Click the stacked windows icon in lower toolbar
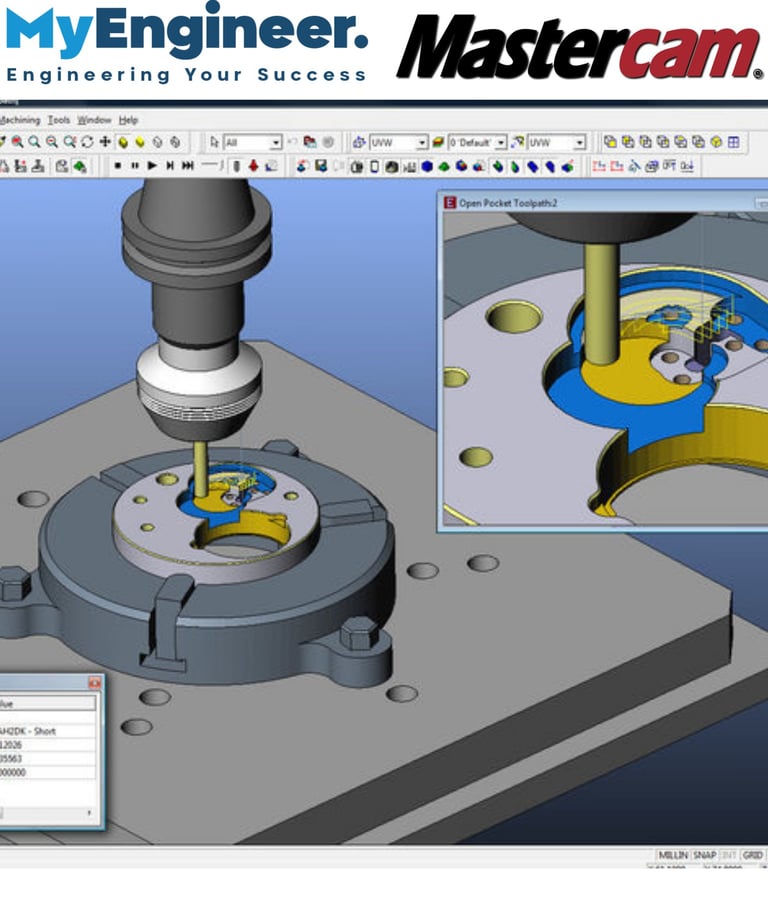 pyautogui.click(x=651, y=167)
